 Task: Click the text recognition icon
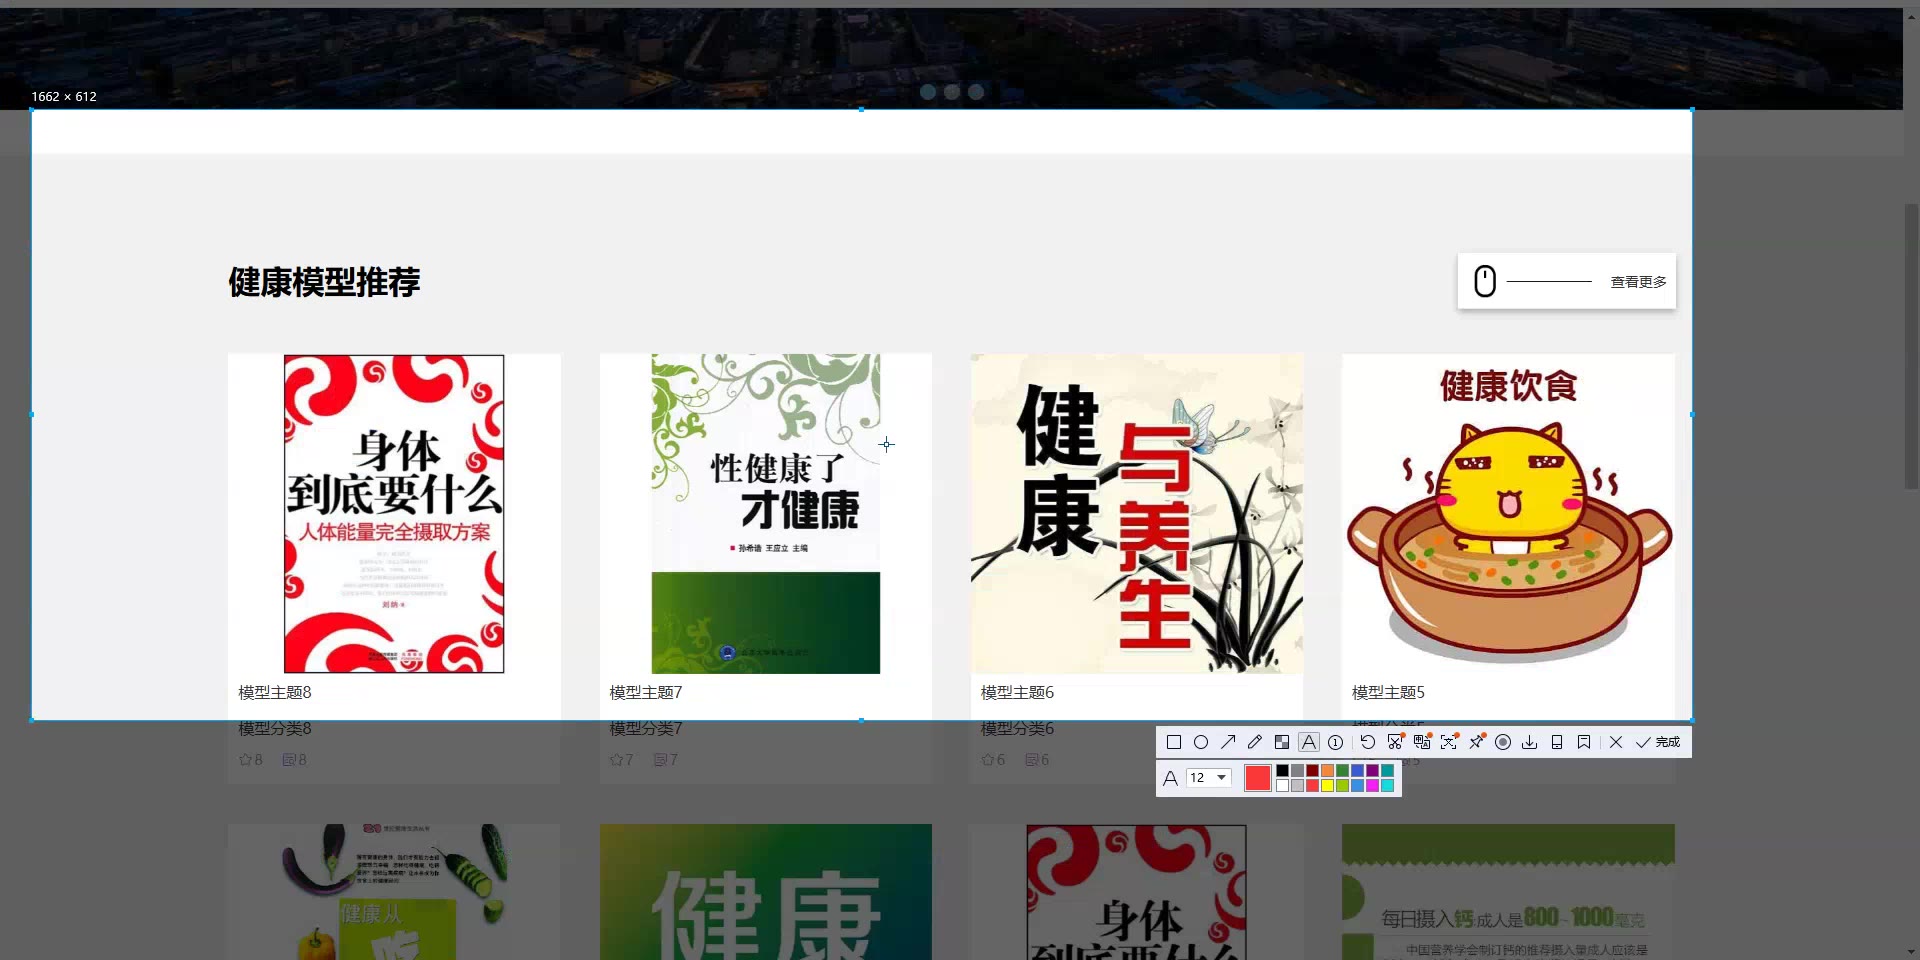pos(1449,742)
